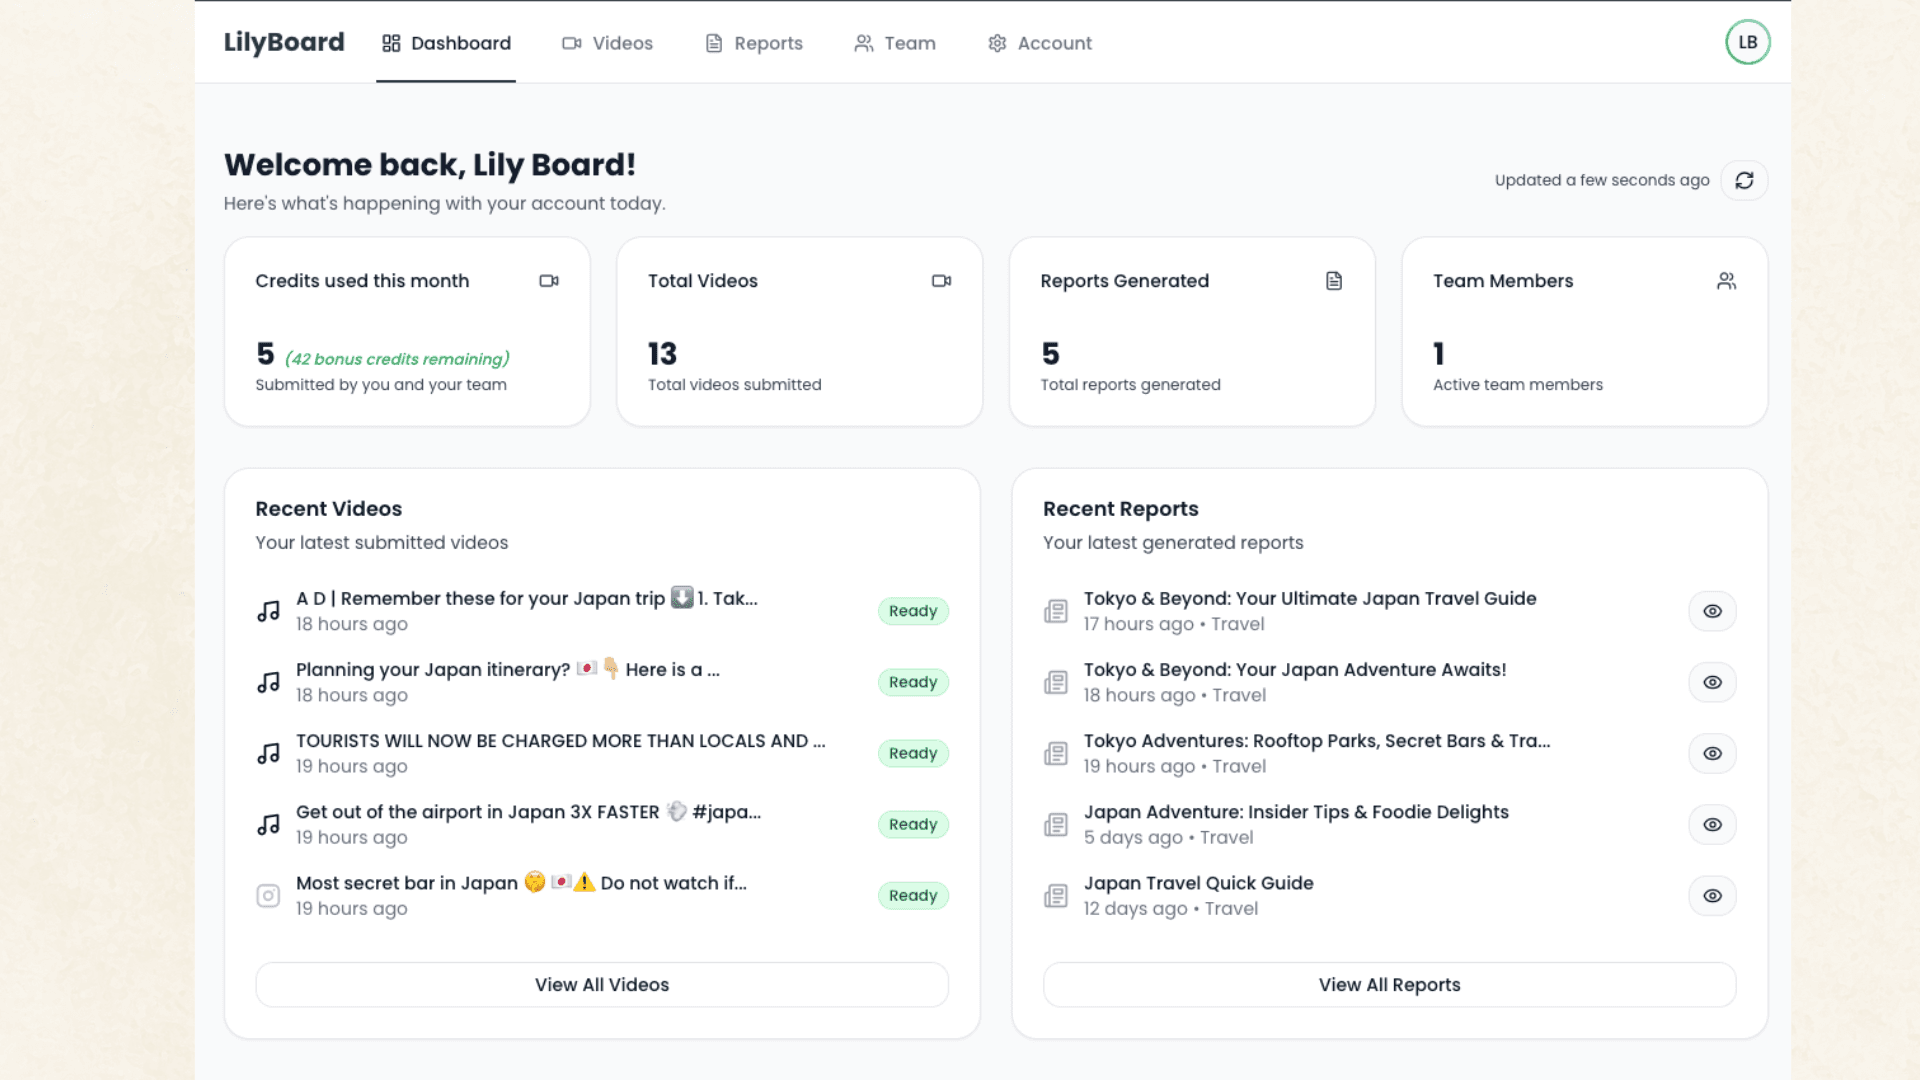
Task: Click people icon in Team Members card
Action: pyautogui.click(x=1726, y=281)
